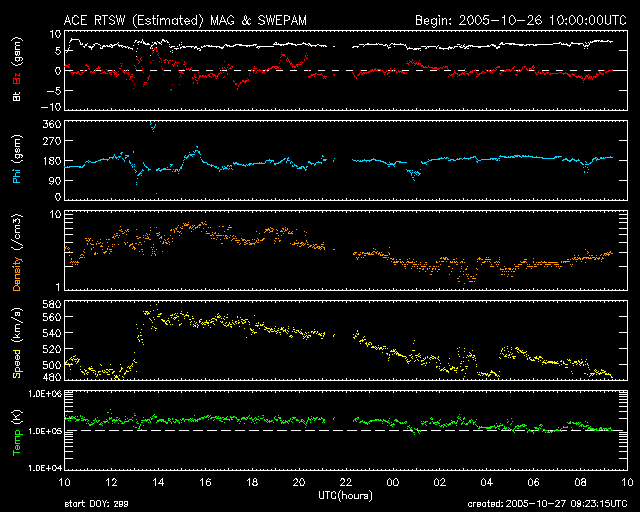Screen dimensions: 640x512
Task: Click the '180' tick on the Phi axis
Action: point(52,161)
